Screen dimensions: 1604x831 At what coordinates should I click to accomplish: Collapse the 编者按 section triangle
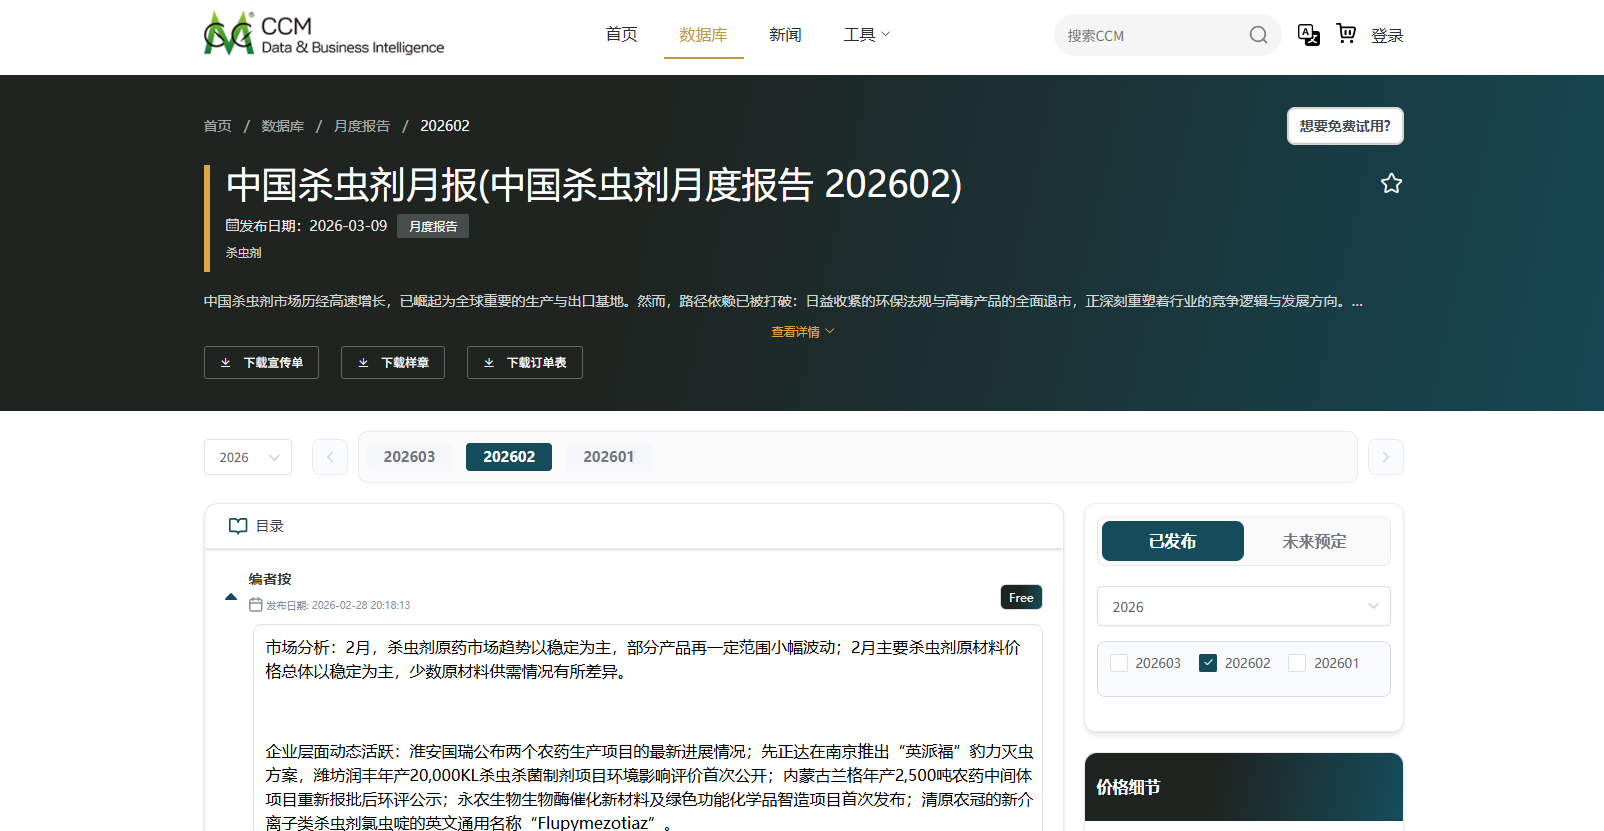231,597
